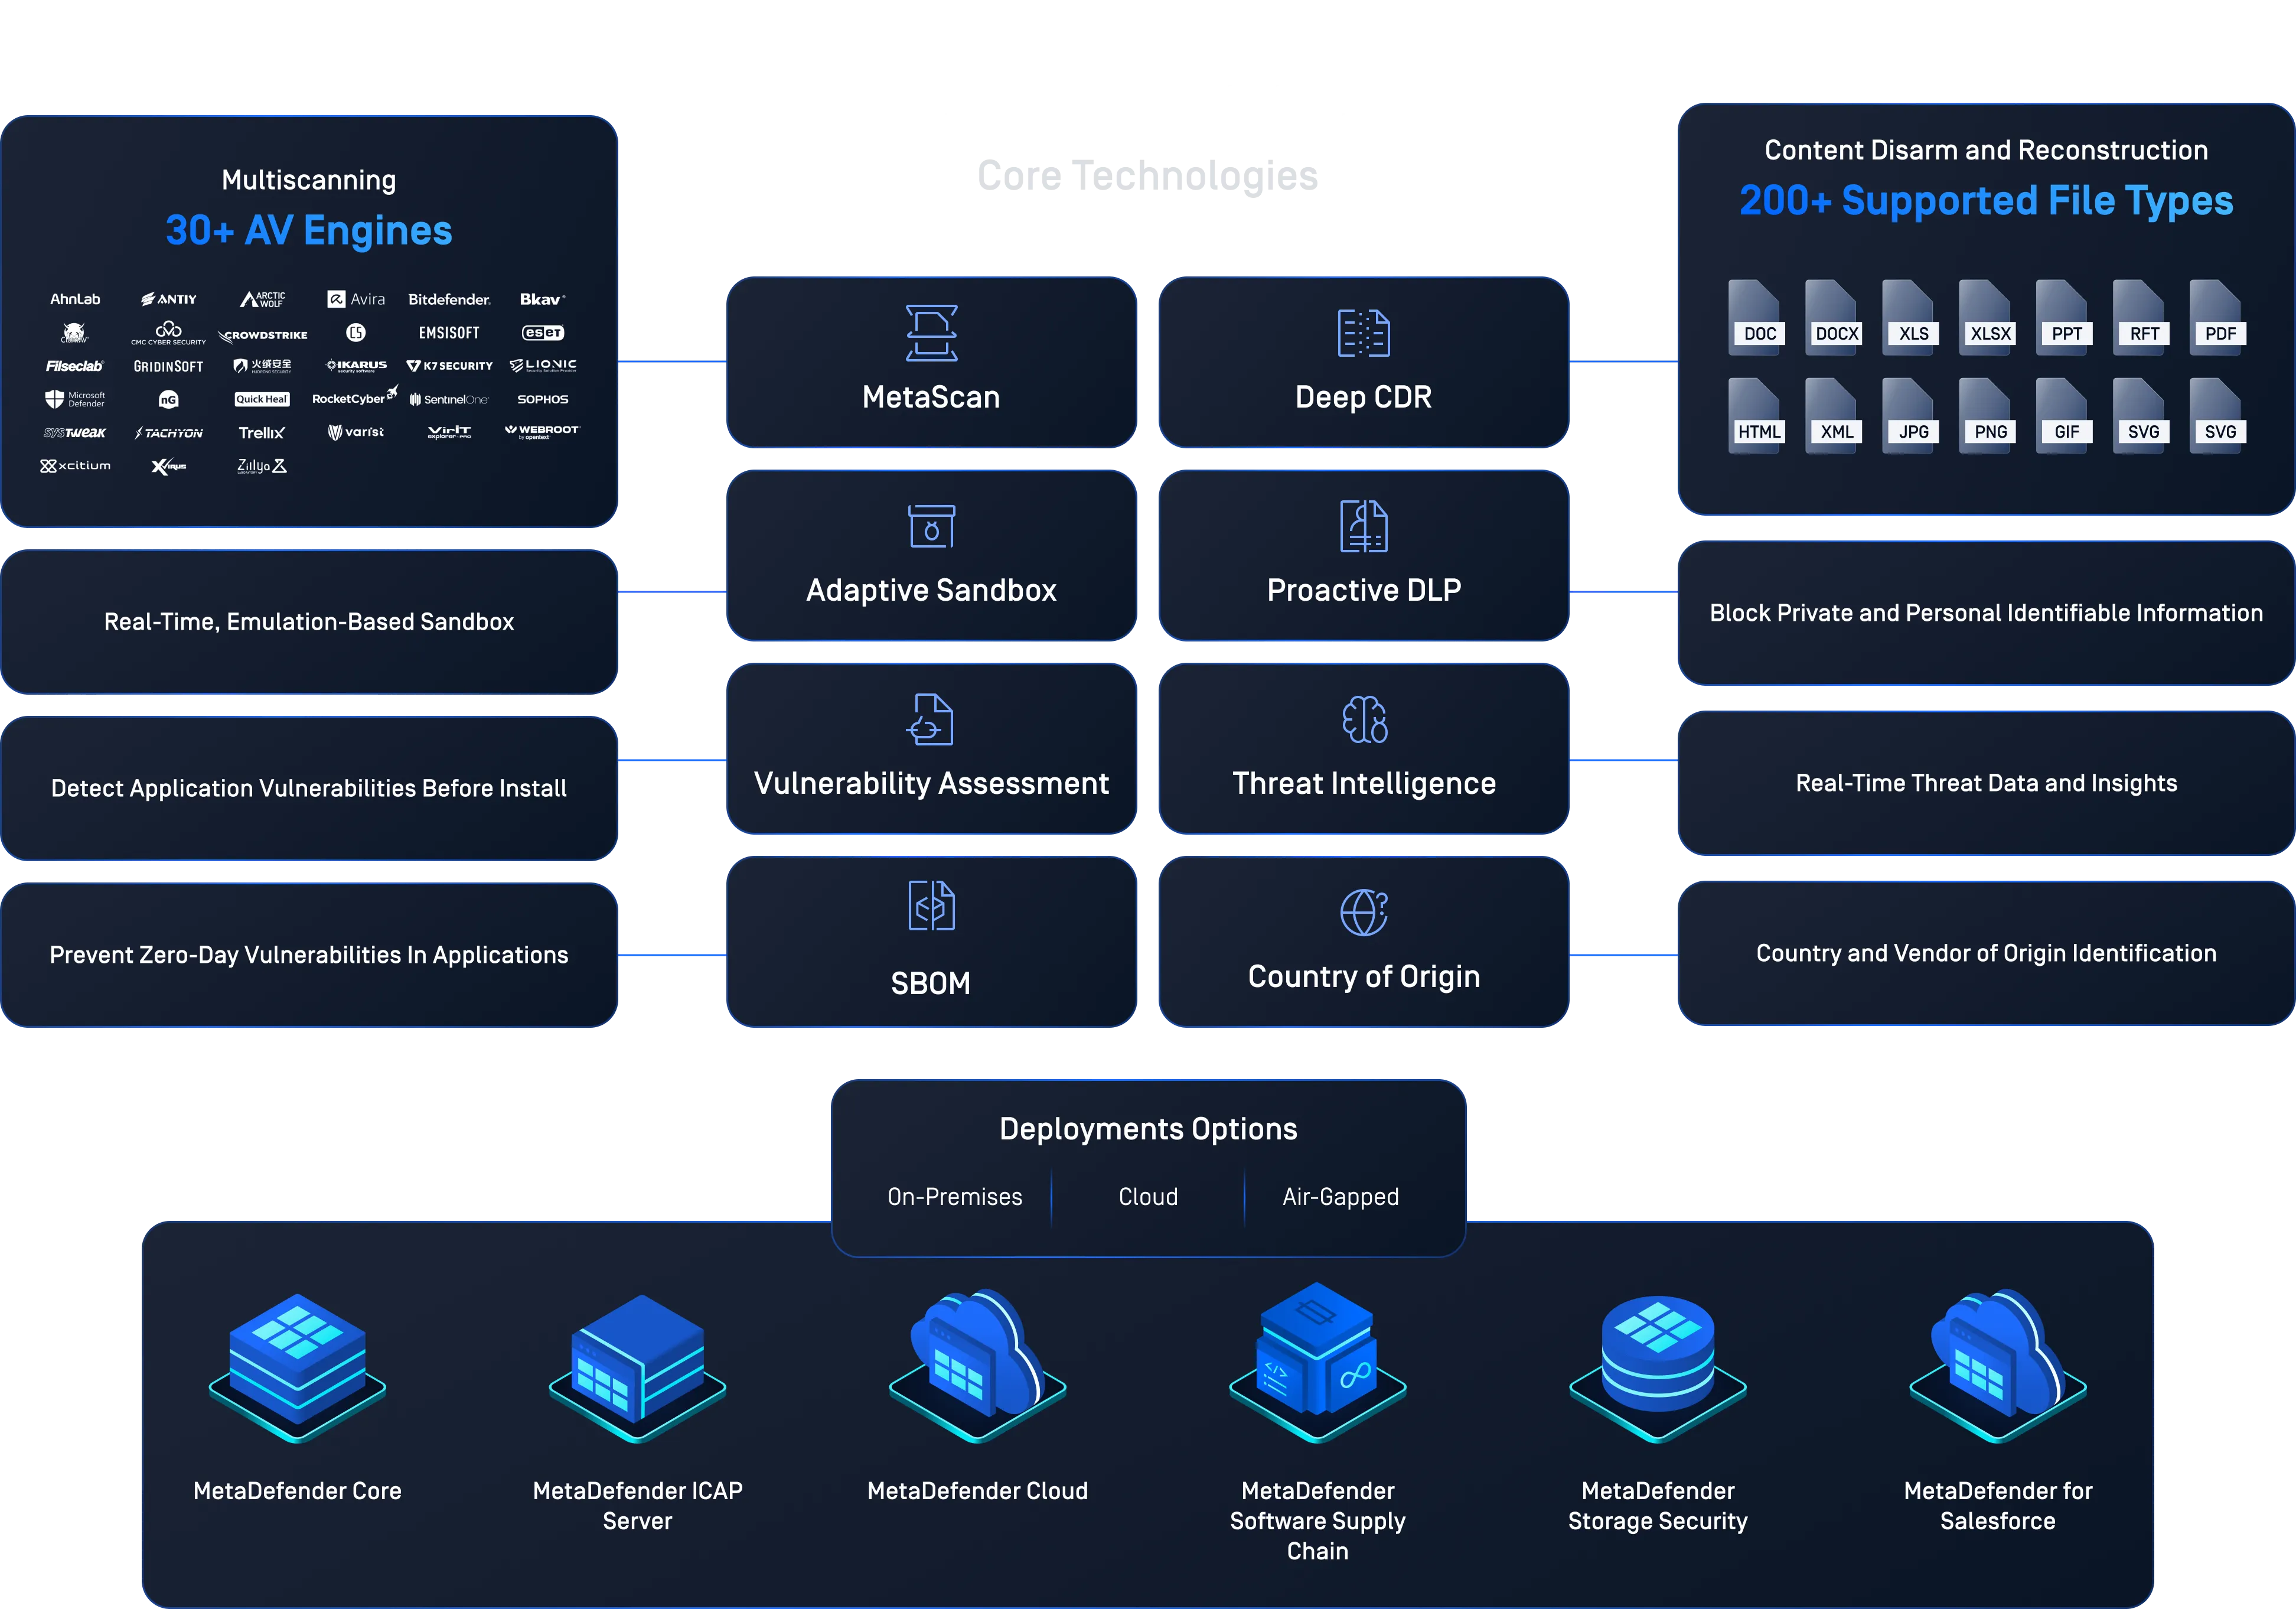Click the Threat Intelligence brain icon
Viewport: 2296px width, 1609px height.
tap(1363, 719)
